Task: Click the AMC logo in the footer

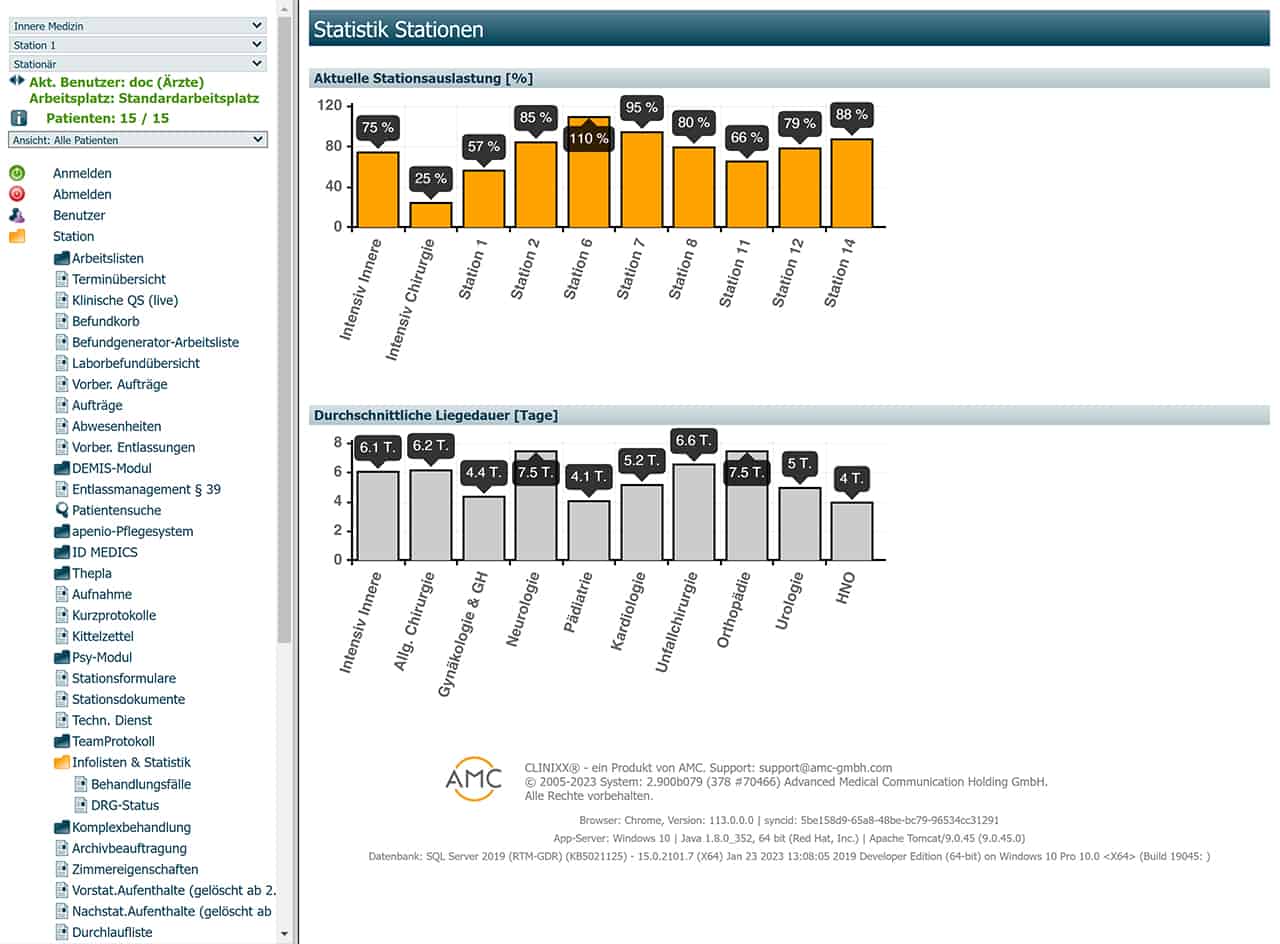Action: click(x=473, y=777)
